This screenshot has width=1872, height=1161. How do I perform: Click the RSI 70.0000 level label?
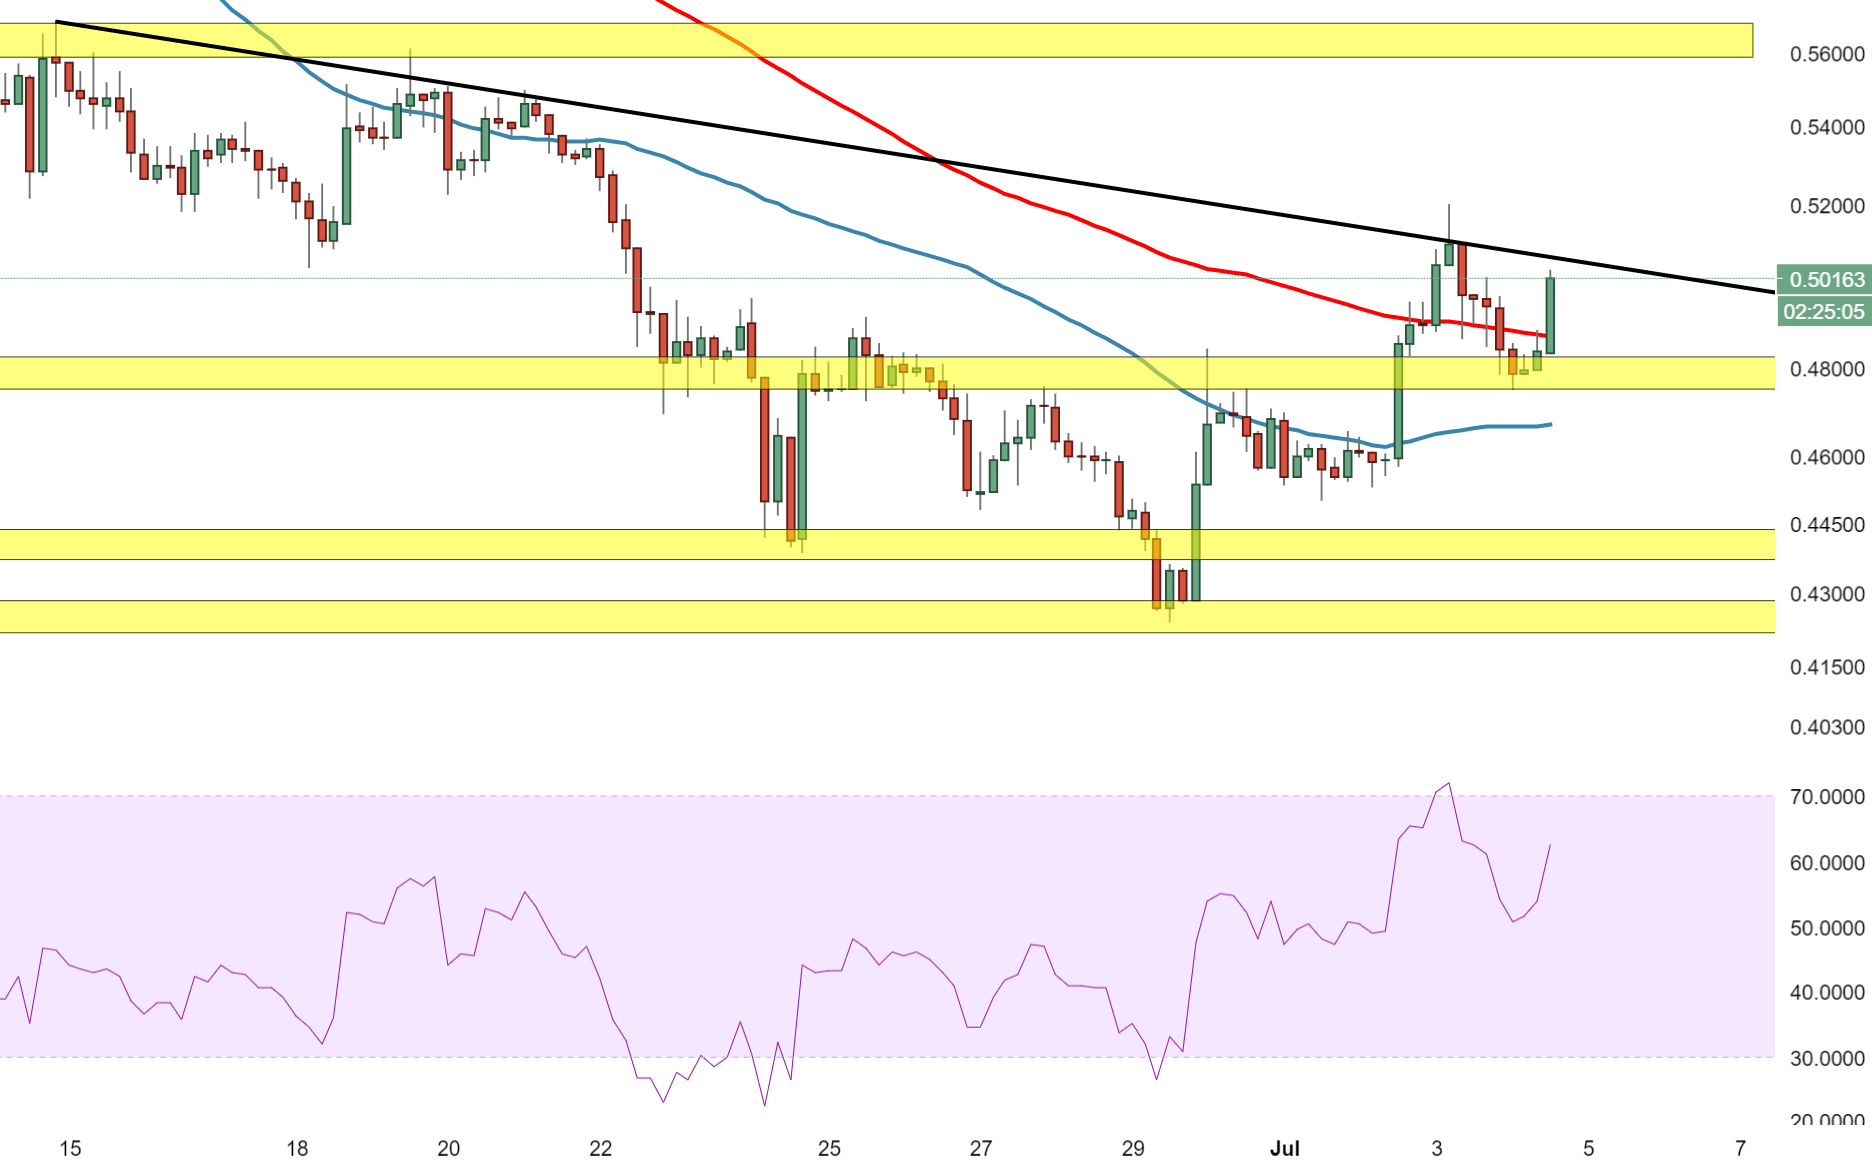pyautogui.click(x=1827, y=797)
